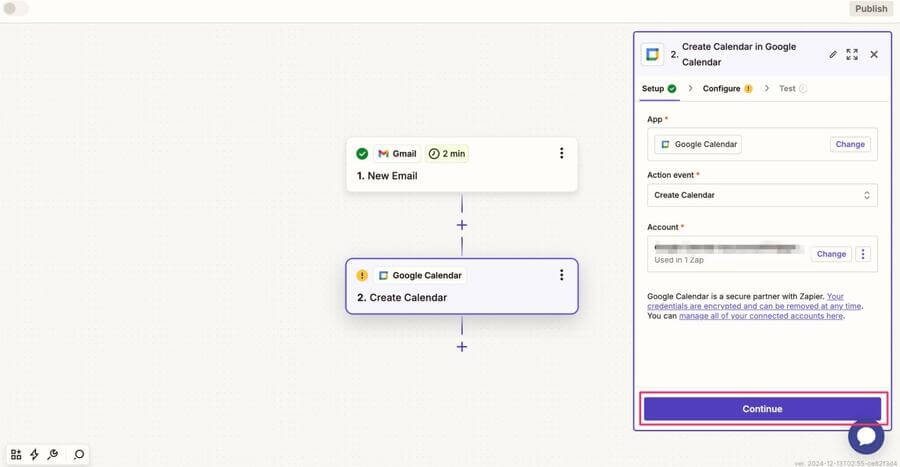This screenshot has height=467, width=900.
Task: Click the Google Calendar app chip
Action: 698,145
